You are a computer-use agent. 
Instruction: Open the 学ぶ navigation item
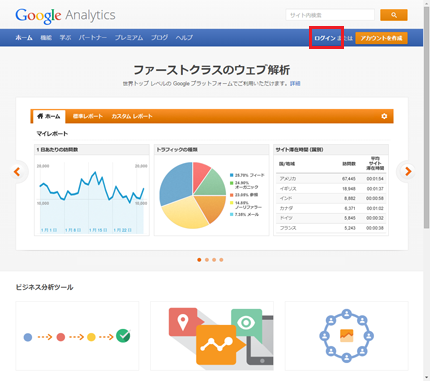coord(65,38)
